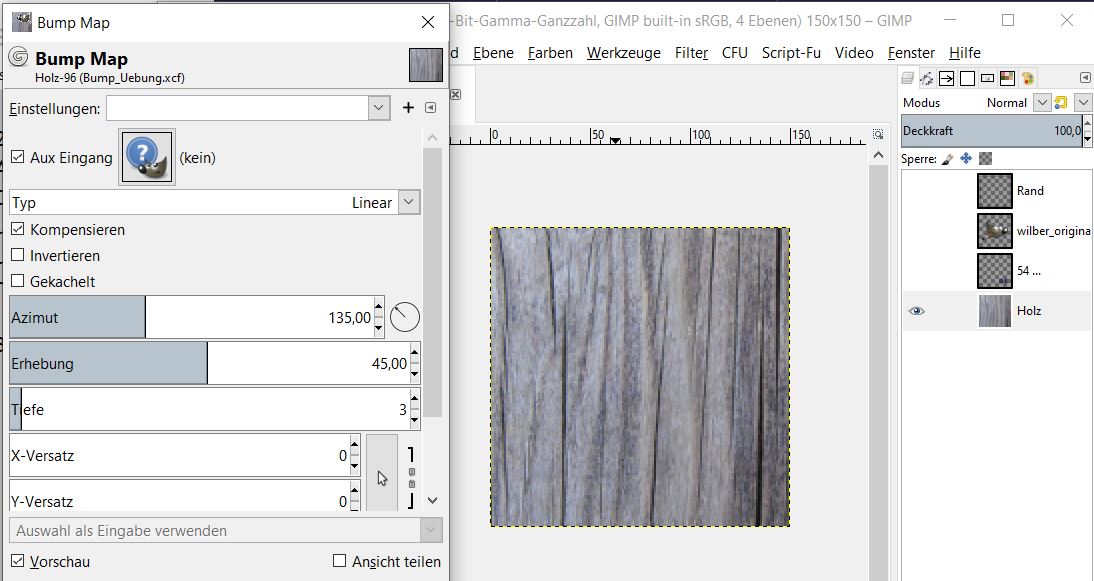Toggle the lock pixels brush icon

[948, 159]
